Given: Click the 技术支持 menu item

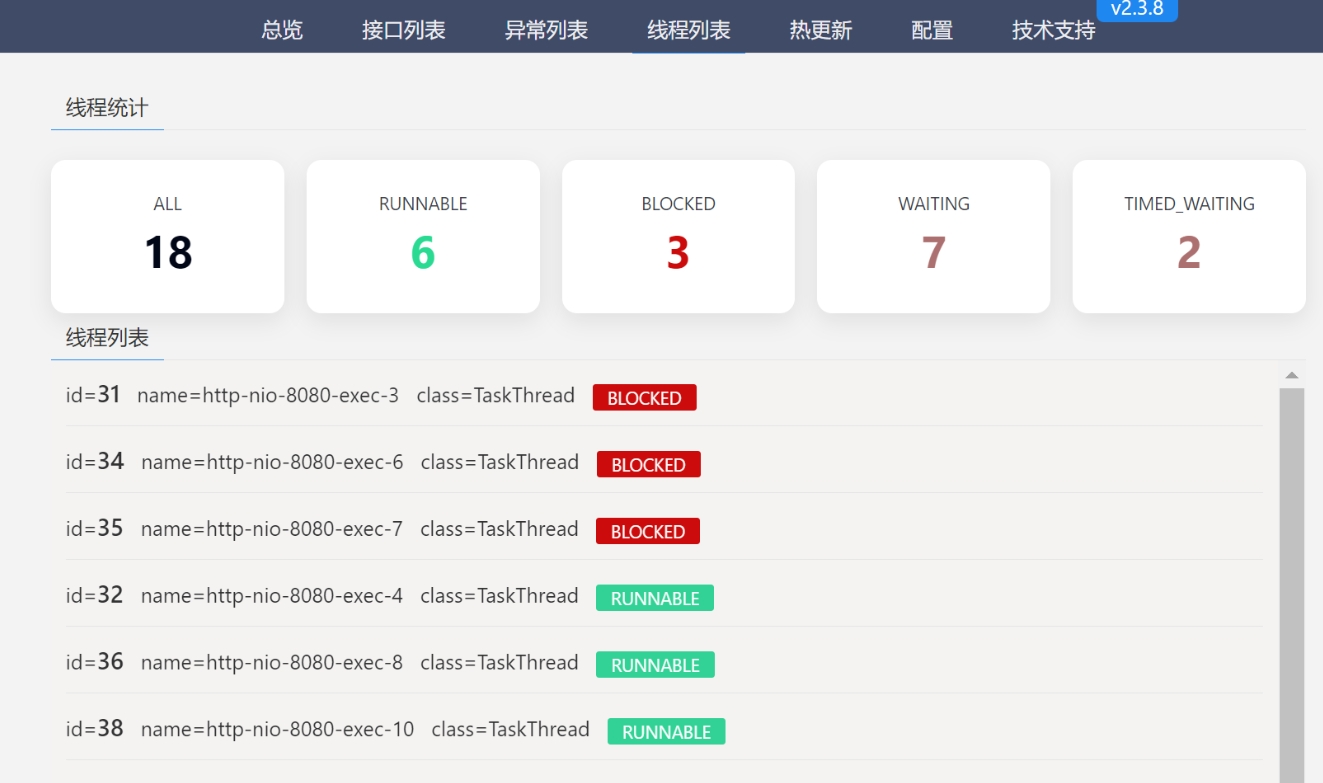Looking at the screenshot, I should click(x=1053, y=30).
